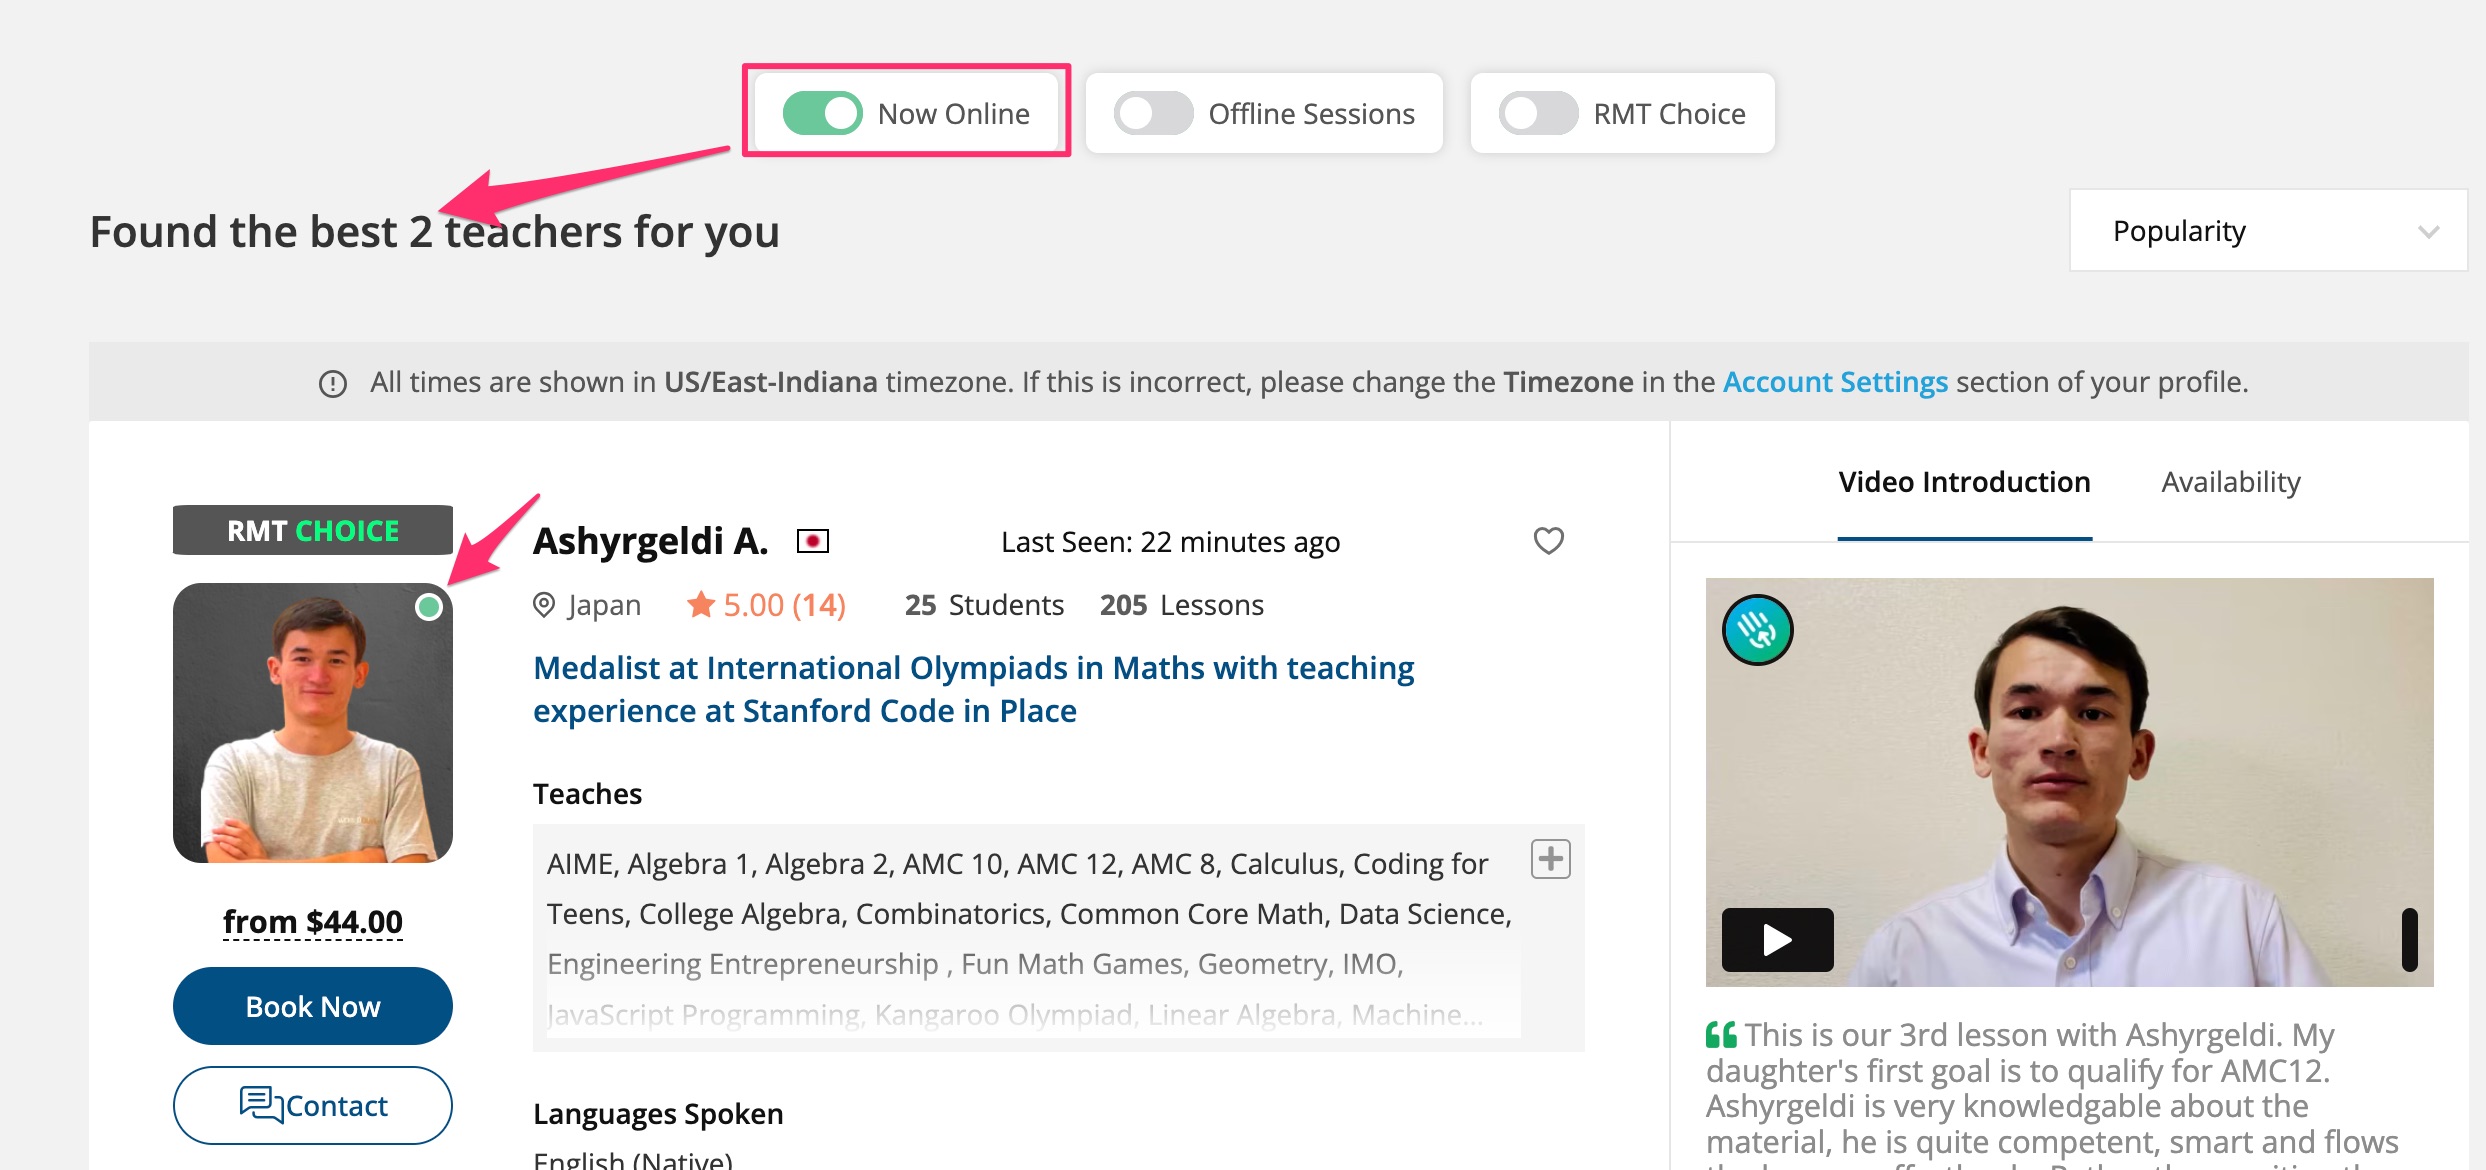Click the heart favorite icon
2486x1170 pixels.
click(x=1548, y=541)
